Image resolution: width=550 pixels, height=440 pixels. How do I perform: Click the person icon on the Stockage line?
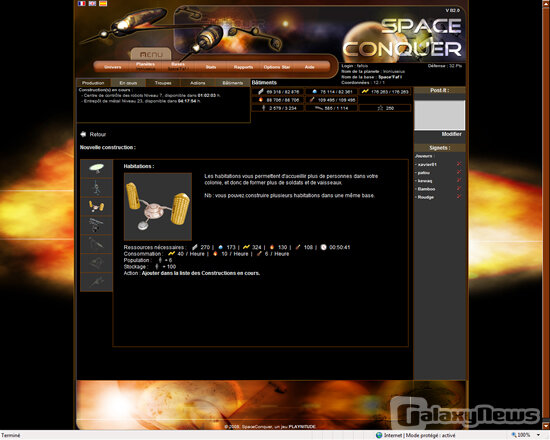coord(157,267)
